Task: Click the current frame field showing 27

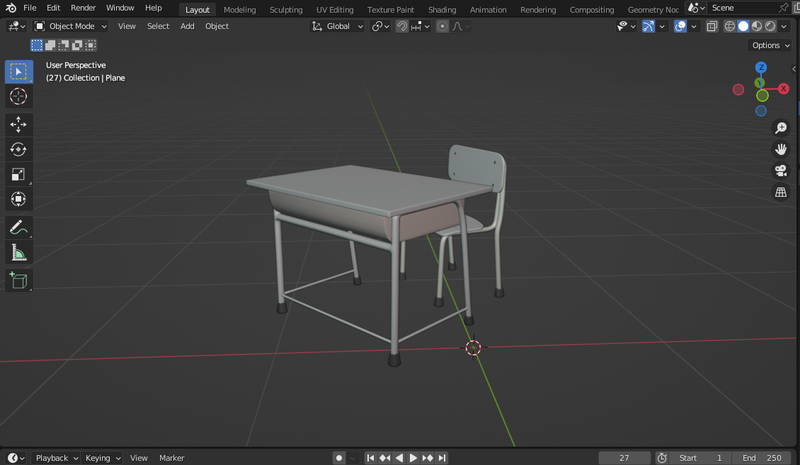Action: [624, 458]
